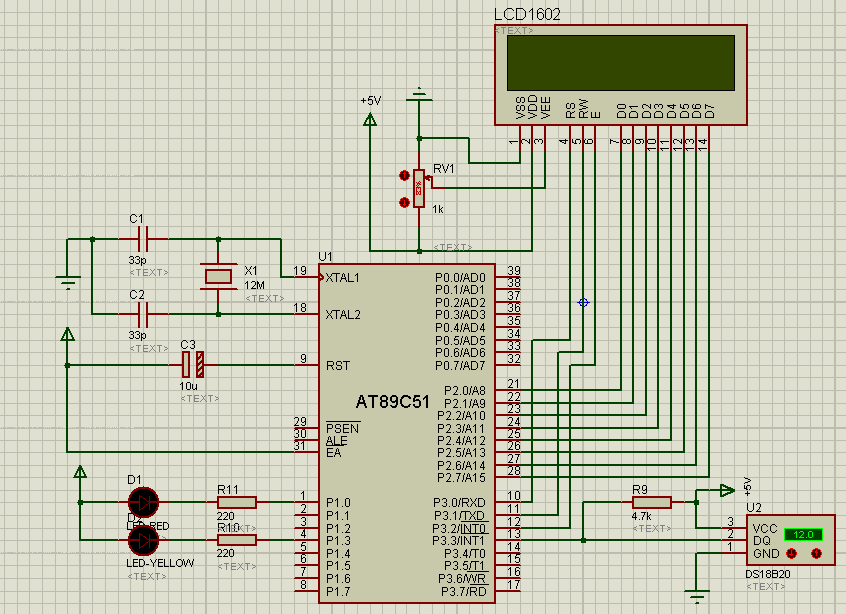Click the P3.3/INT1 pin label

(459, 541)
